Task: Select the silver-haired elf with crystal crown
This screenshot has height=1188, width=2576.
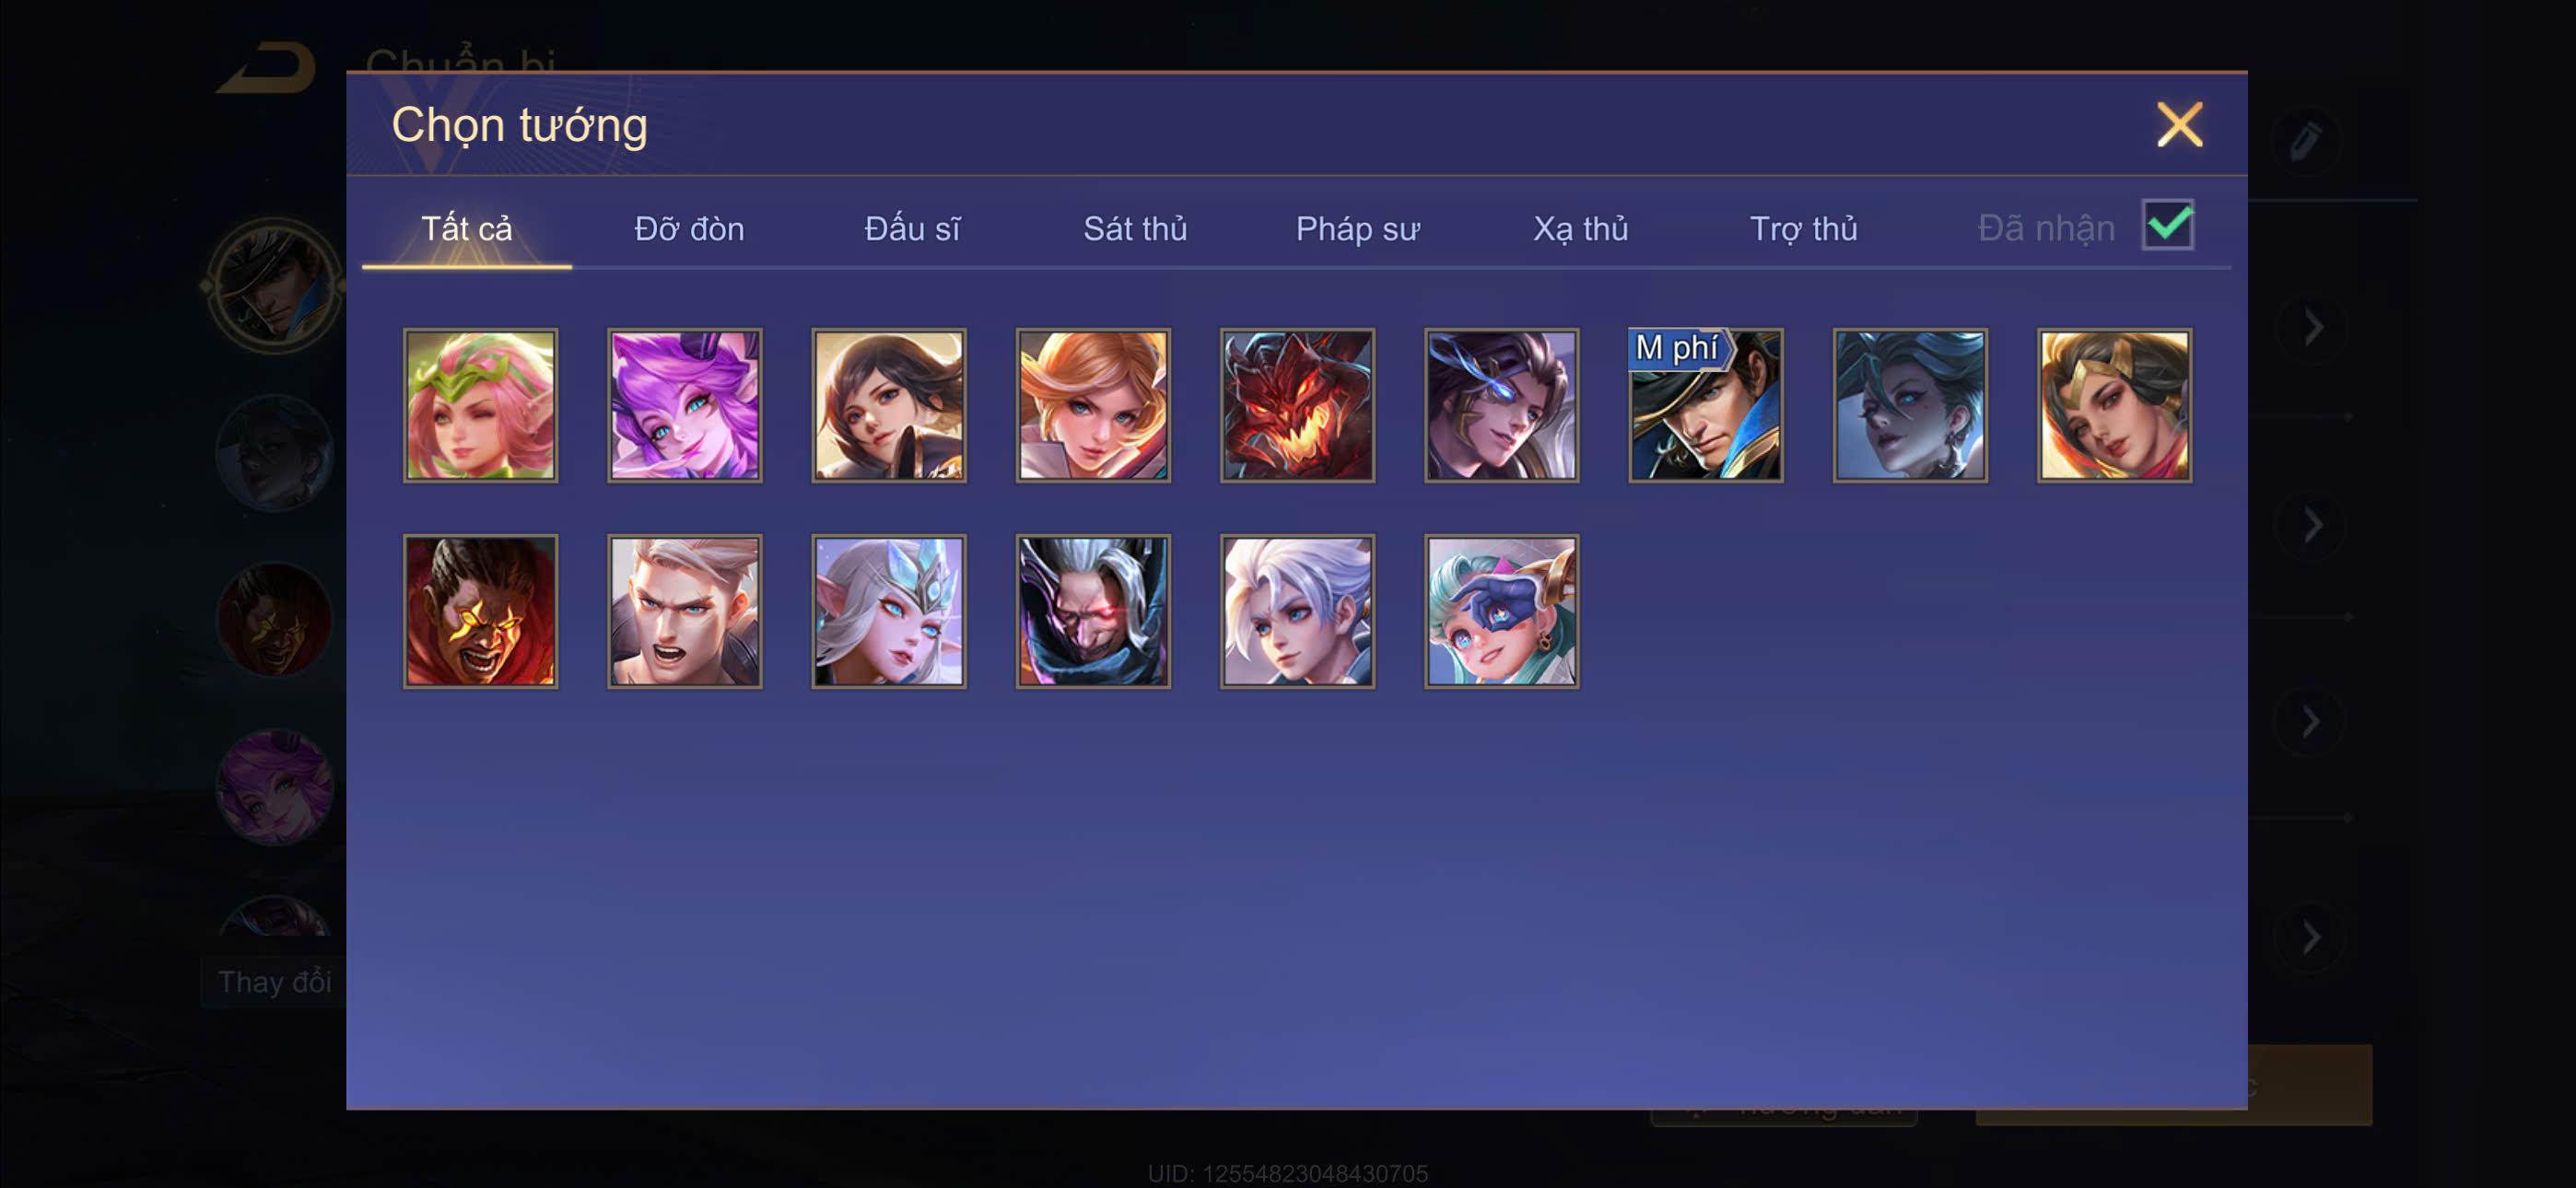Action: pos(888,611)
